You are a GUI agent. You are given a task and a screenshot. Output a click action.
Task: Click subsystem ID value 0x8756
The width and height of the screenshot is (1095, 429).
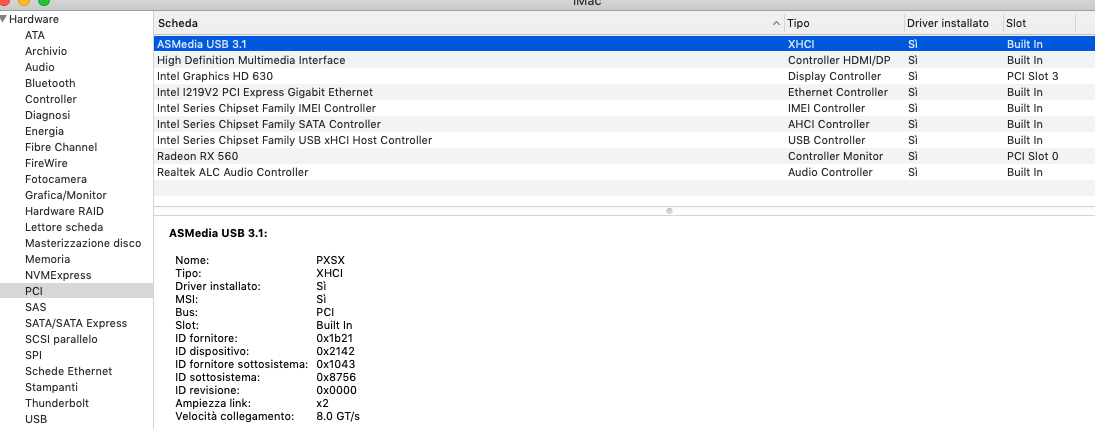click(x=336, y=377)
